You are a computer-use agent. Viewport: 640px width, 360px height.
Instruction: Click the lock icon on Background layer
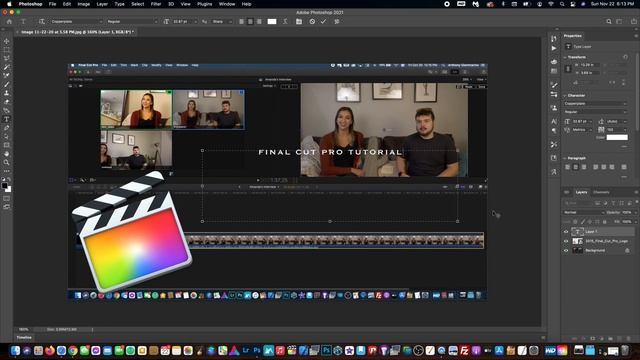627,250
